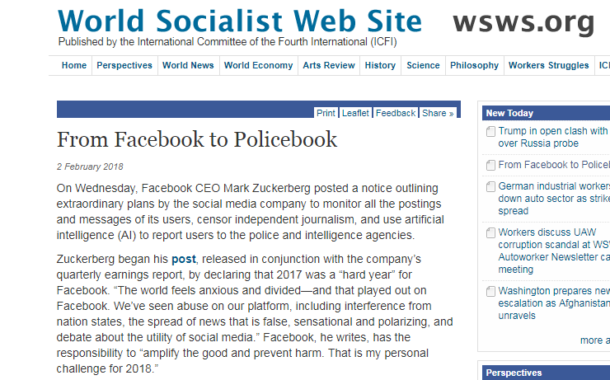Open the Science section
This screenshot has height=380, width=610.
(423, 65)
